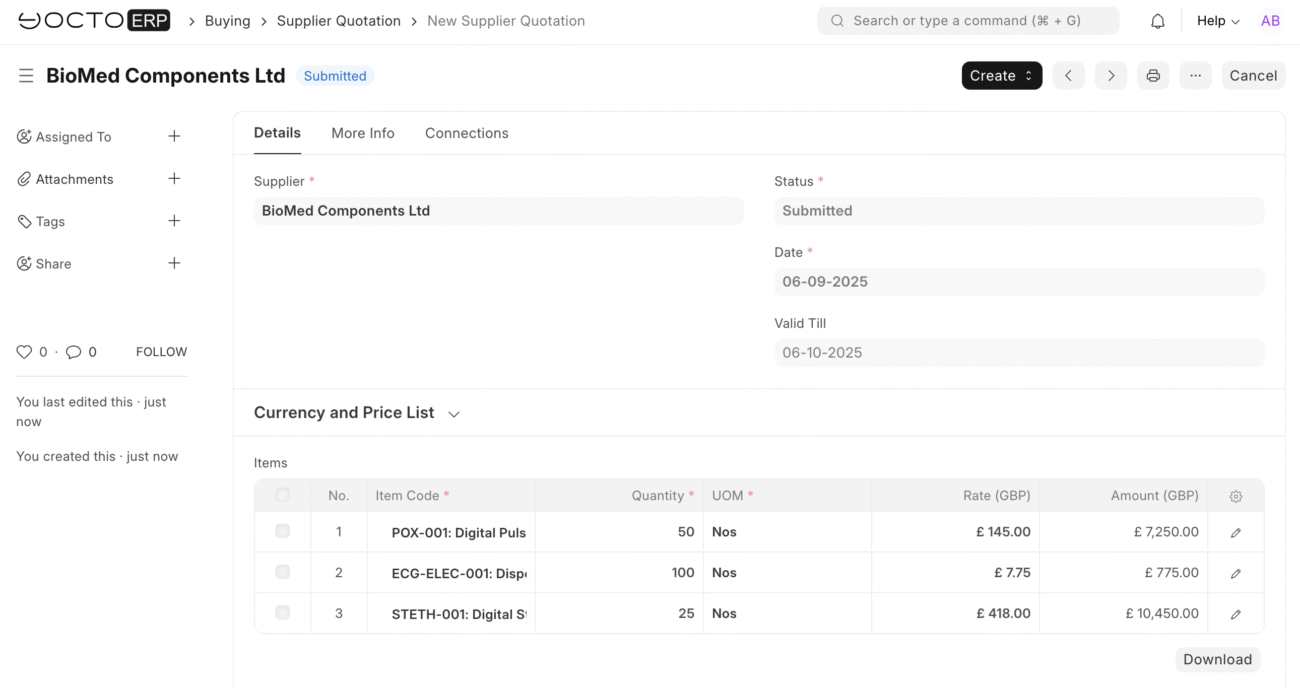Click the Status field showing Submitted

pyautogui.click(x=1019, y=211)
